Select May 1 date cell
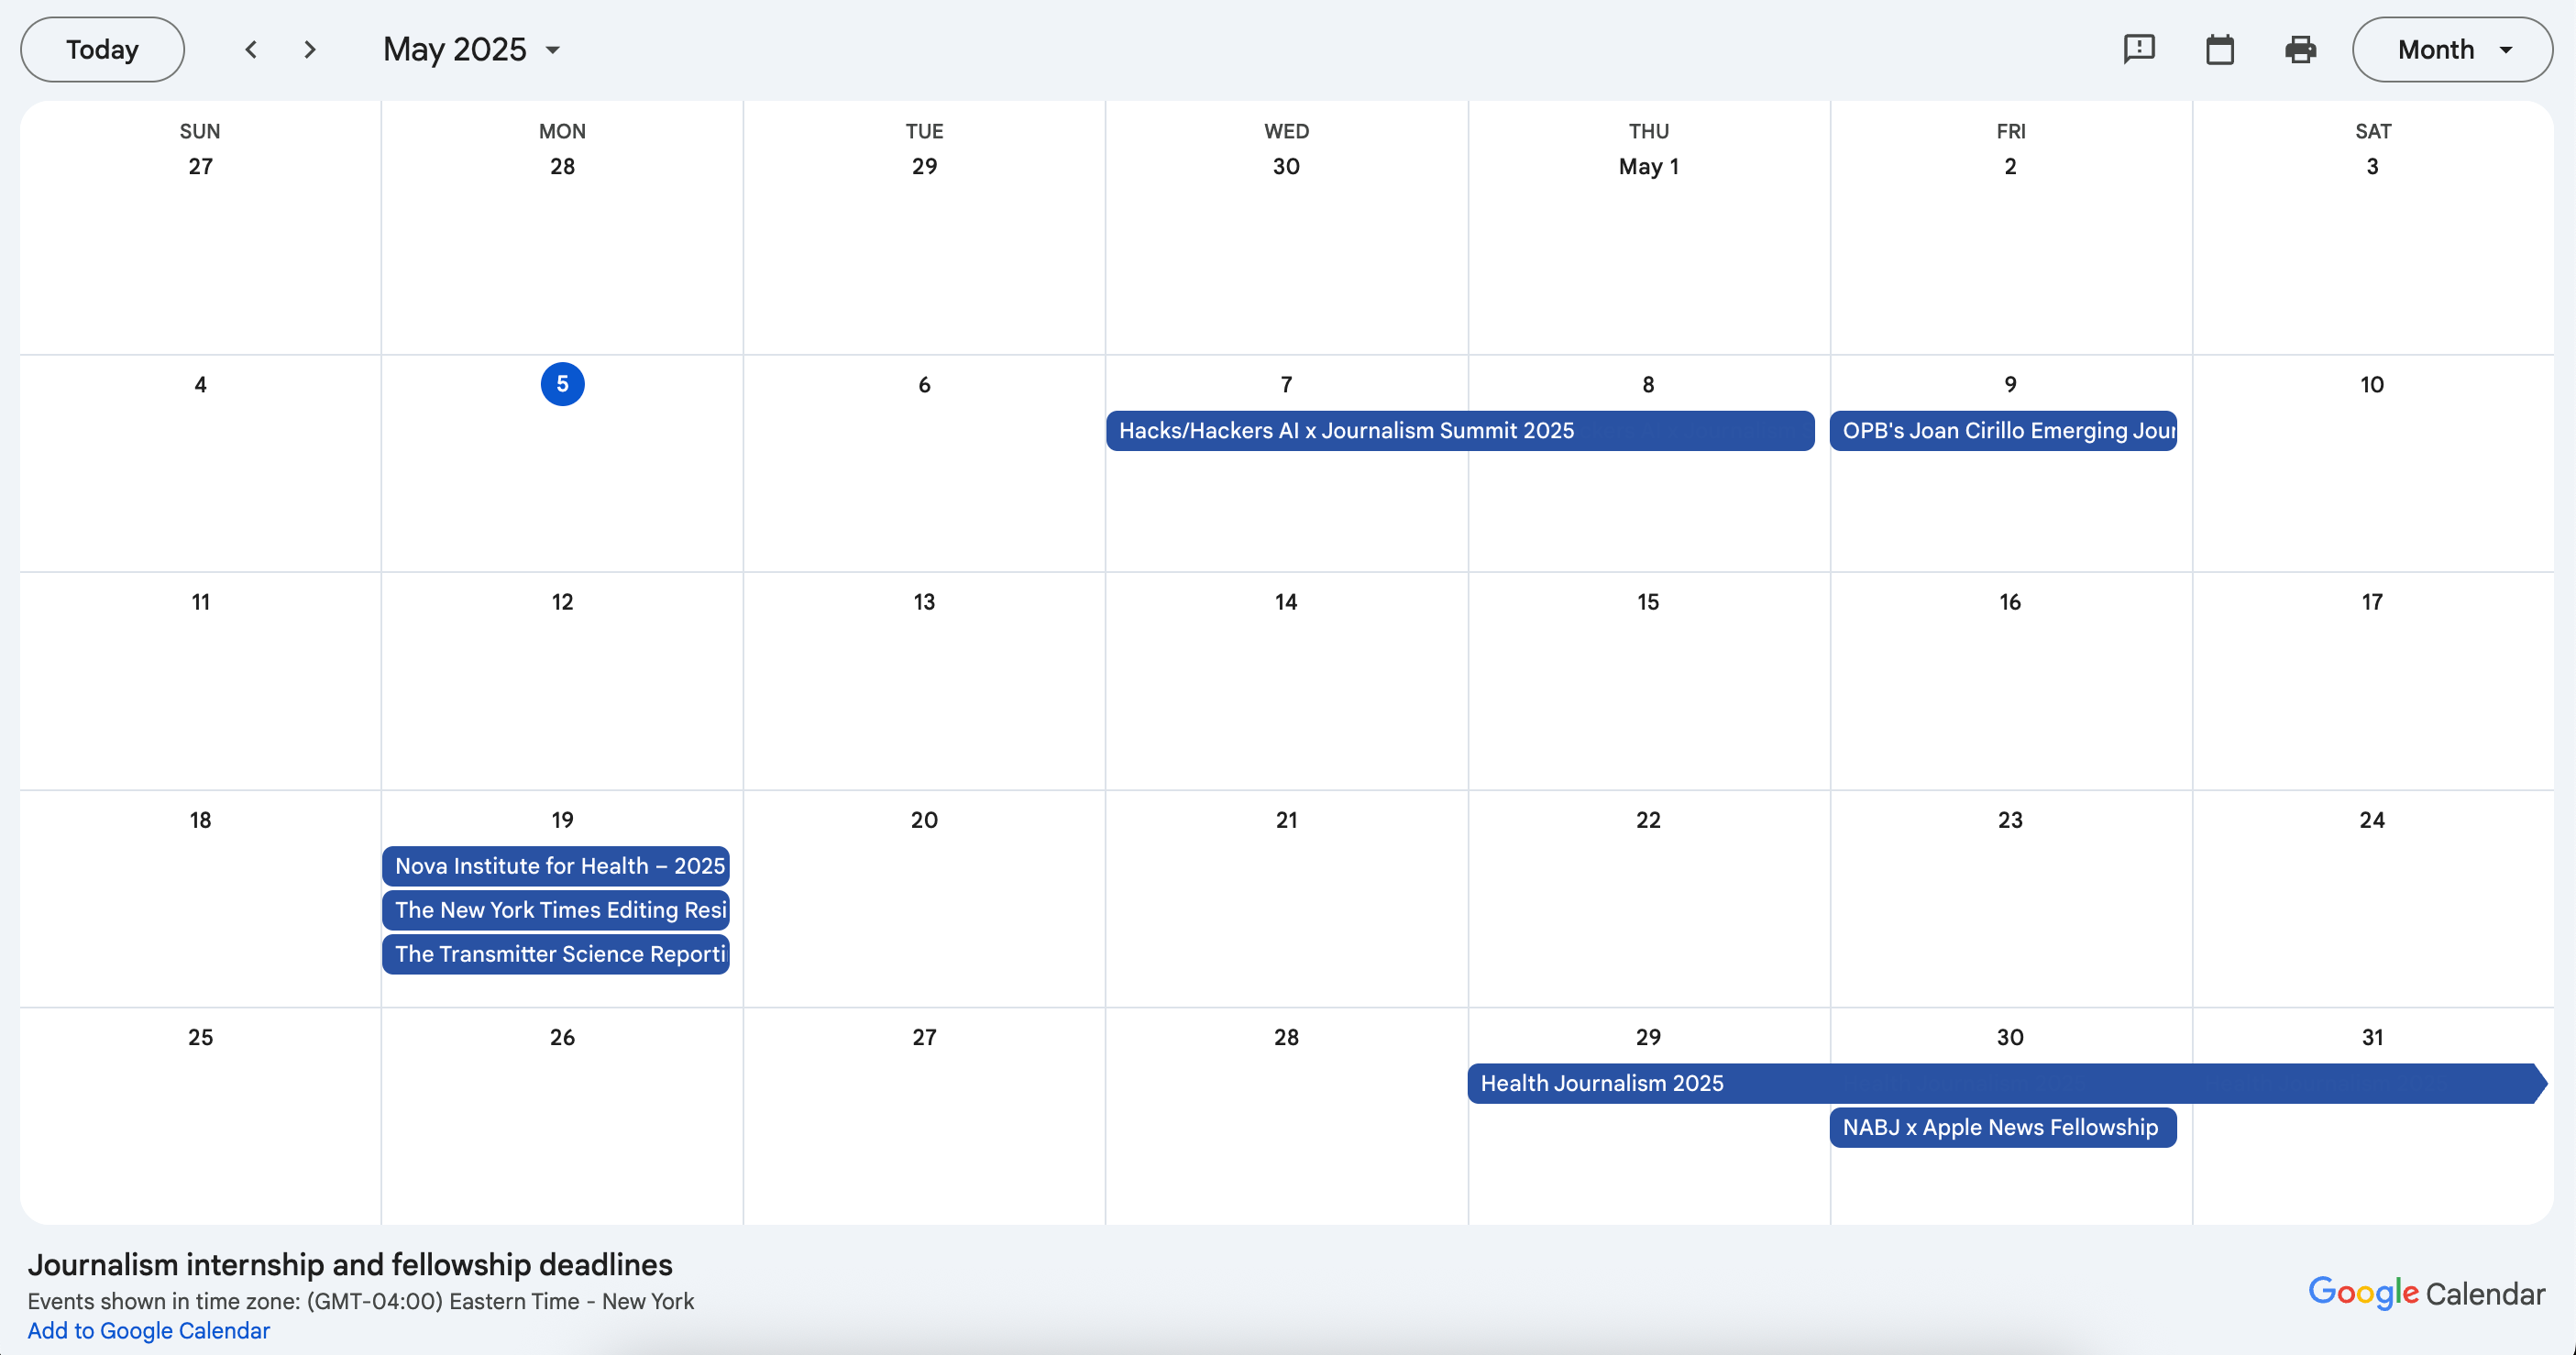2576x1355 pixels. pos(1648,166)
